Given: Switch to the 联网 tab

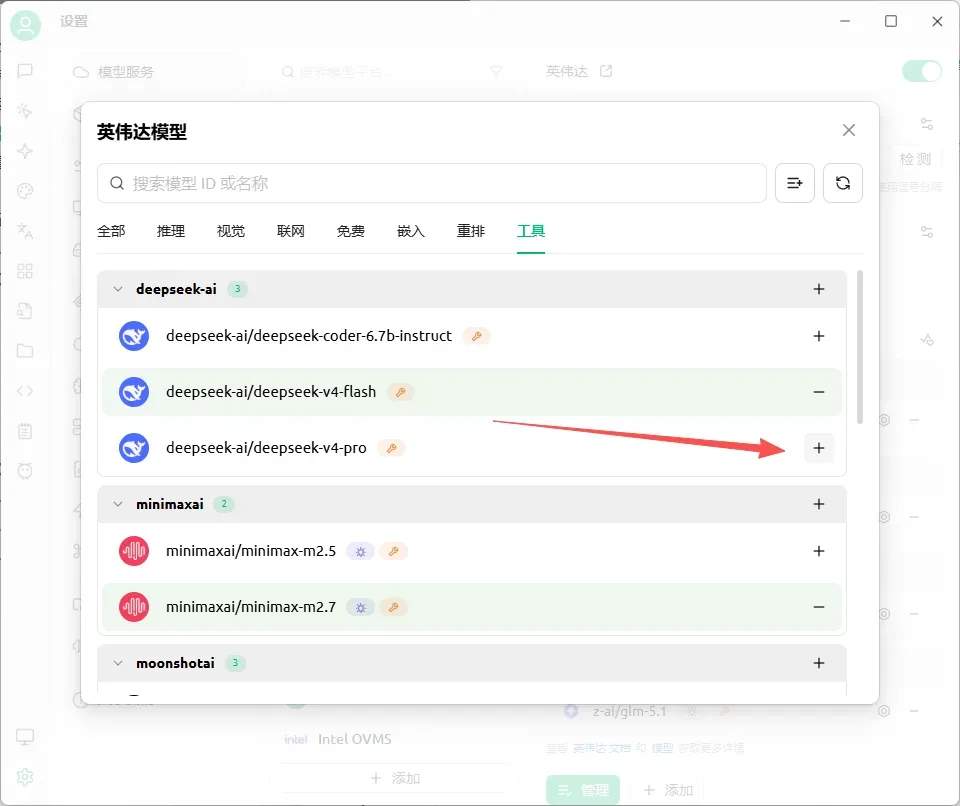Looking at the screenshot, I should click(x=291, y=232).
